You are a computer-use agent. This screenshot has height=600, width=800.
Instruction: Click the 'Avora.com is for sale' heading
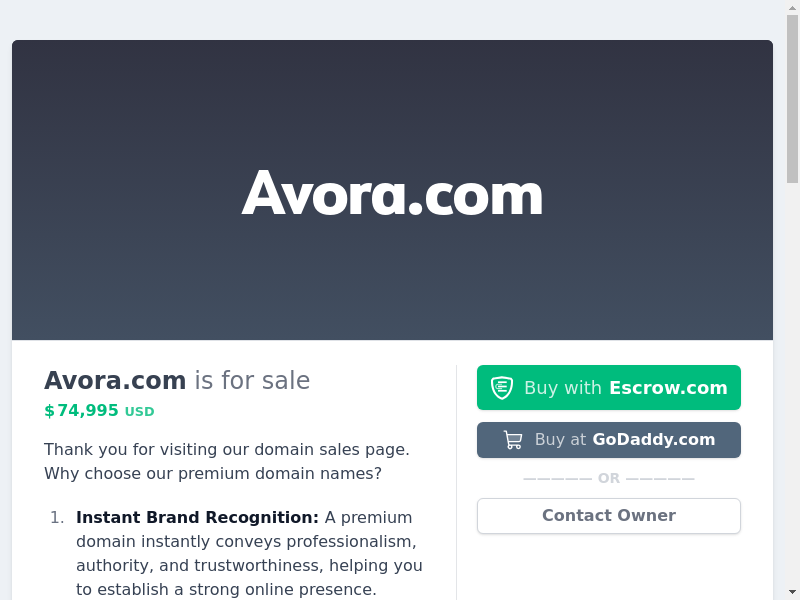(177, 381)
